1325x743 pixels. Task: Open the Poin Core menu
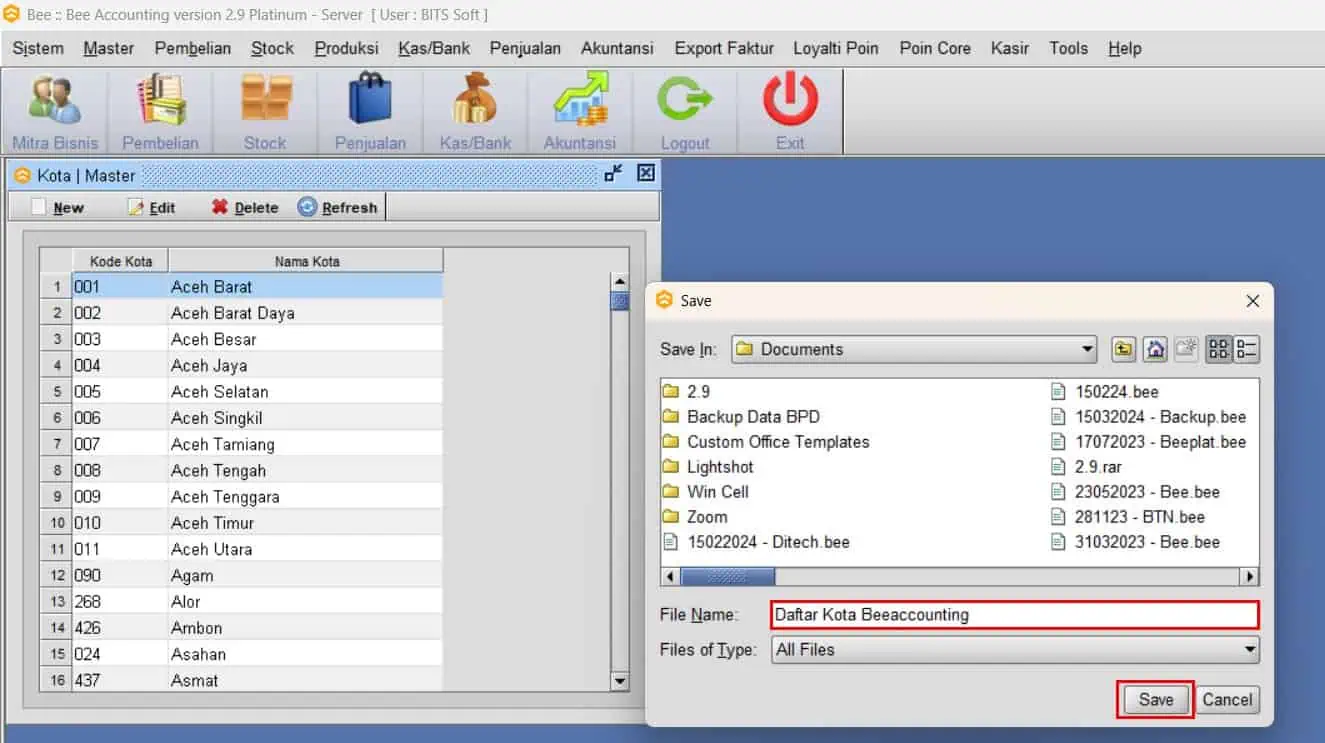pos(935,48)
